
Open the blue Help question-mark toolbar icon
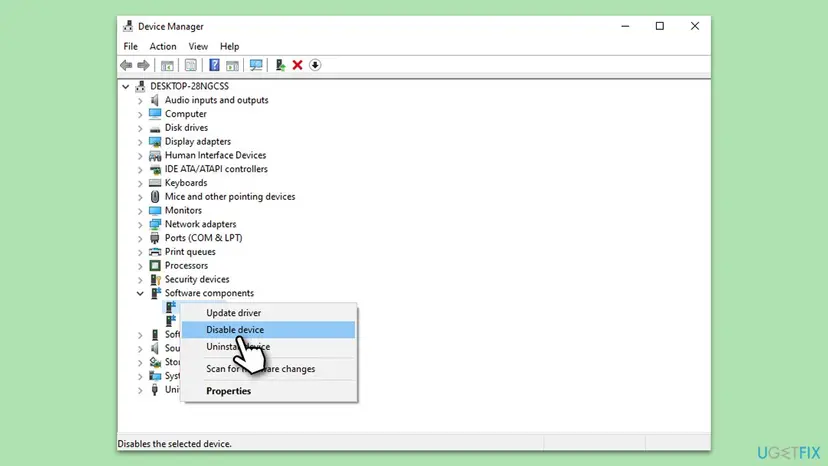(214, 65)
